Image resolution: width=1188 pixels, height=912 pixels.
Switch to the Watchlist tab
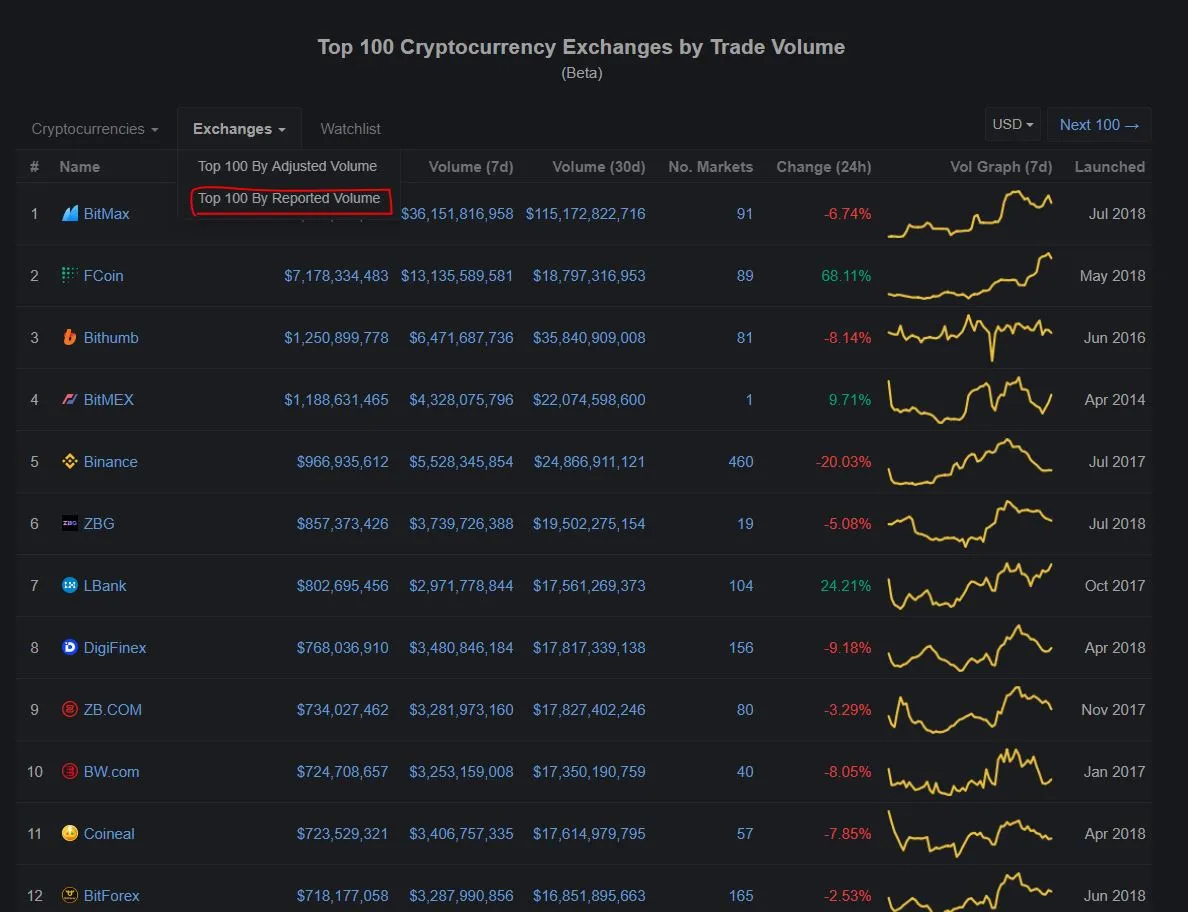click(x=350, y=129)
